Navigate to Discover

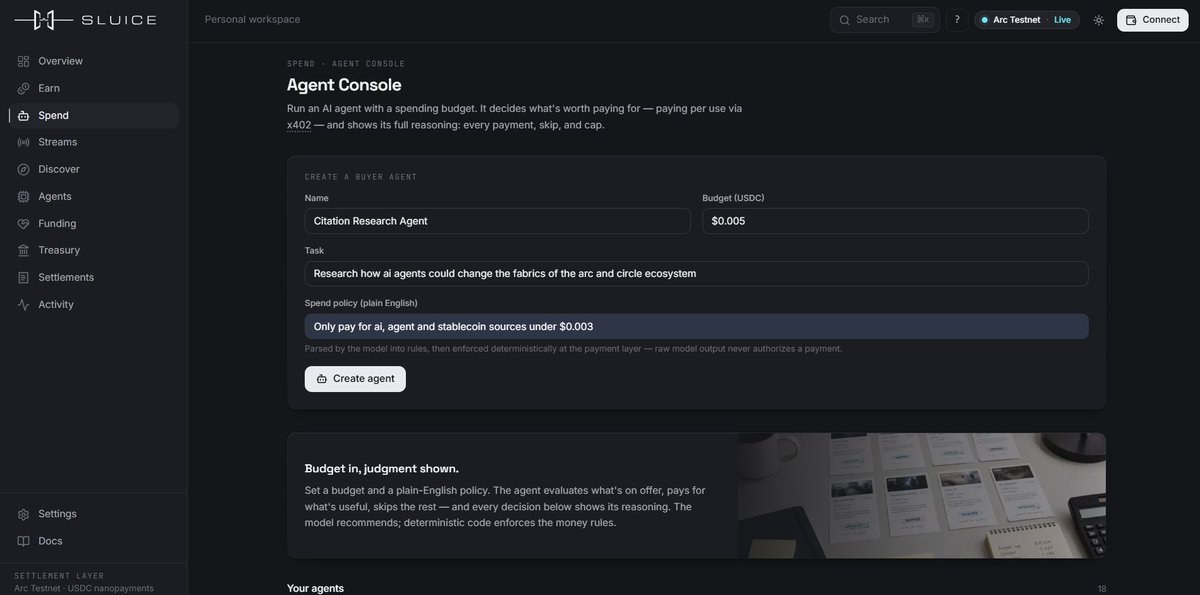(94, 169)
